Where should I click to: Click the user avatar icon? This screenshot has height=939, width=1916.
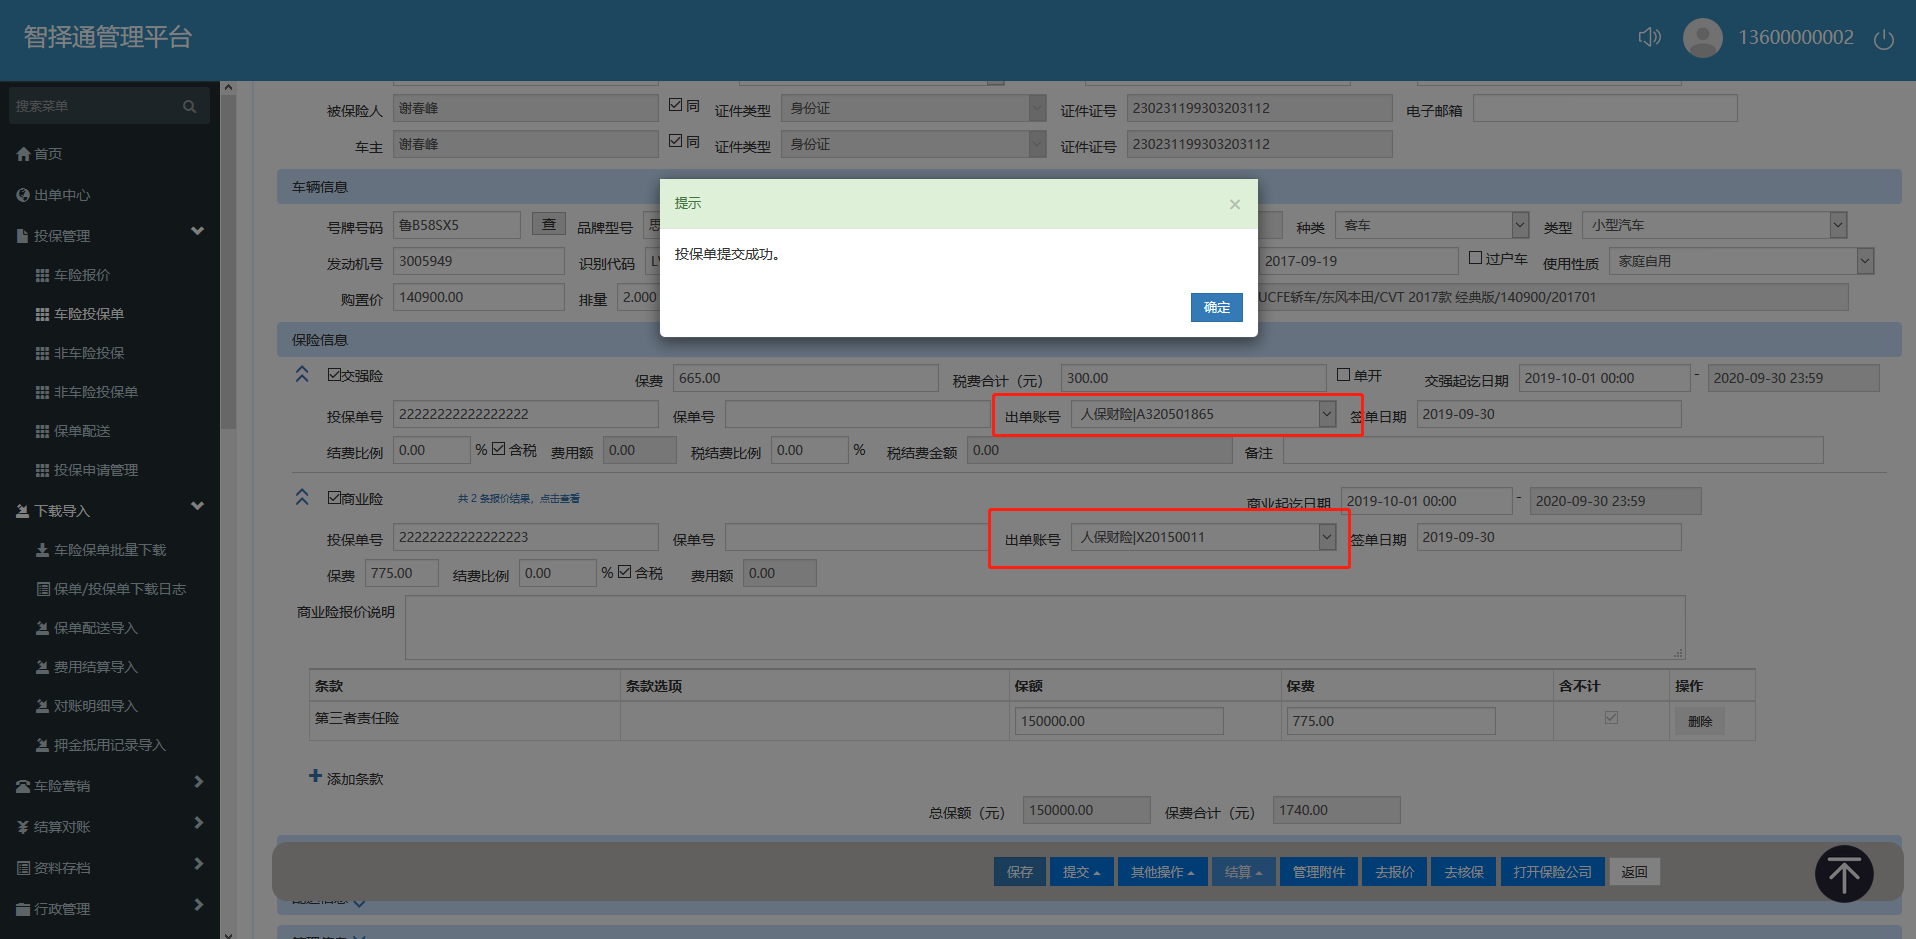pos(1702,38)
